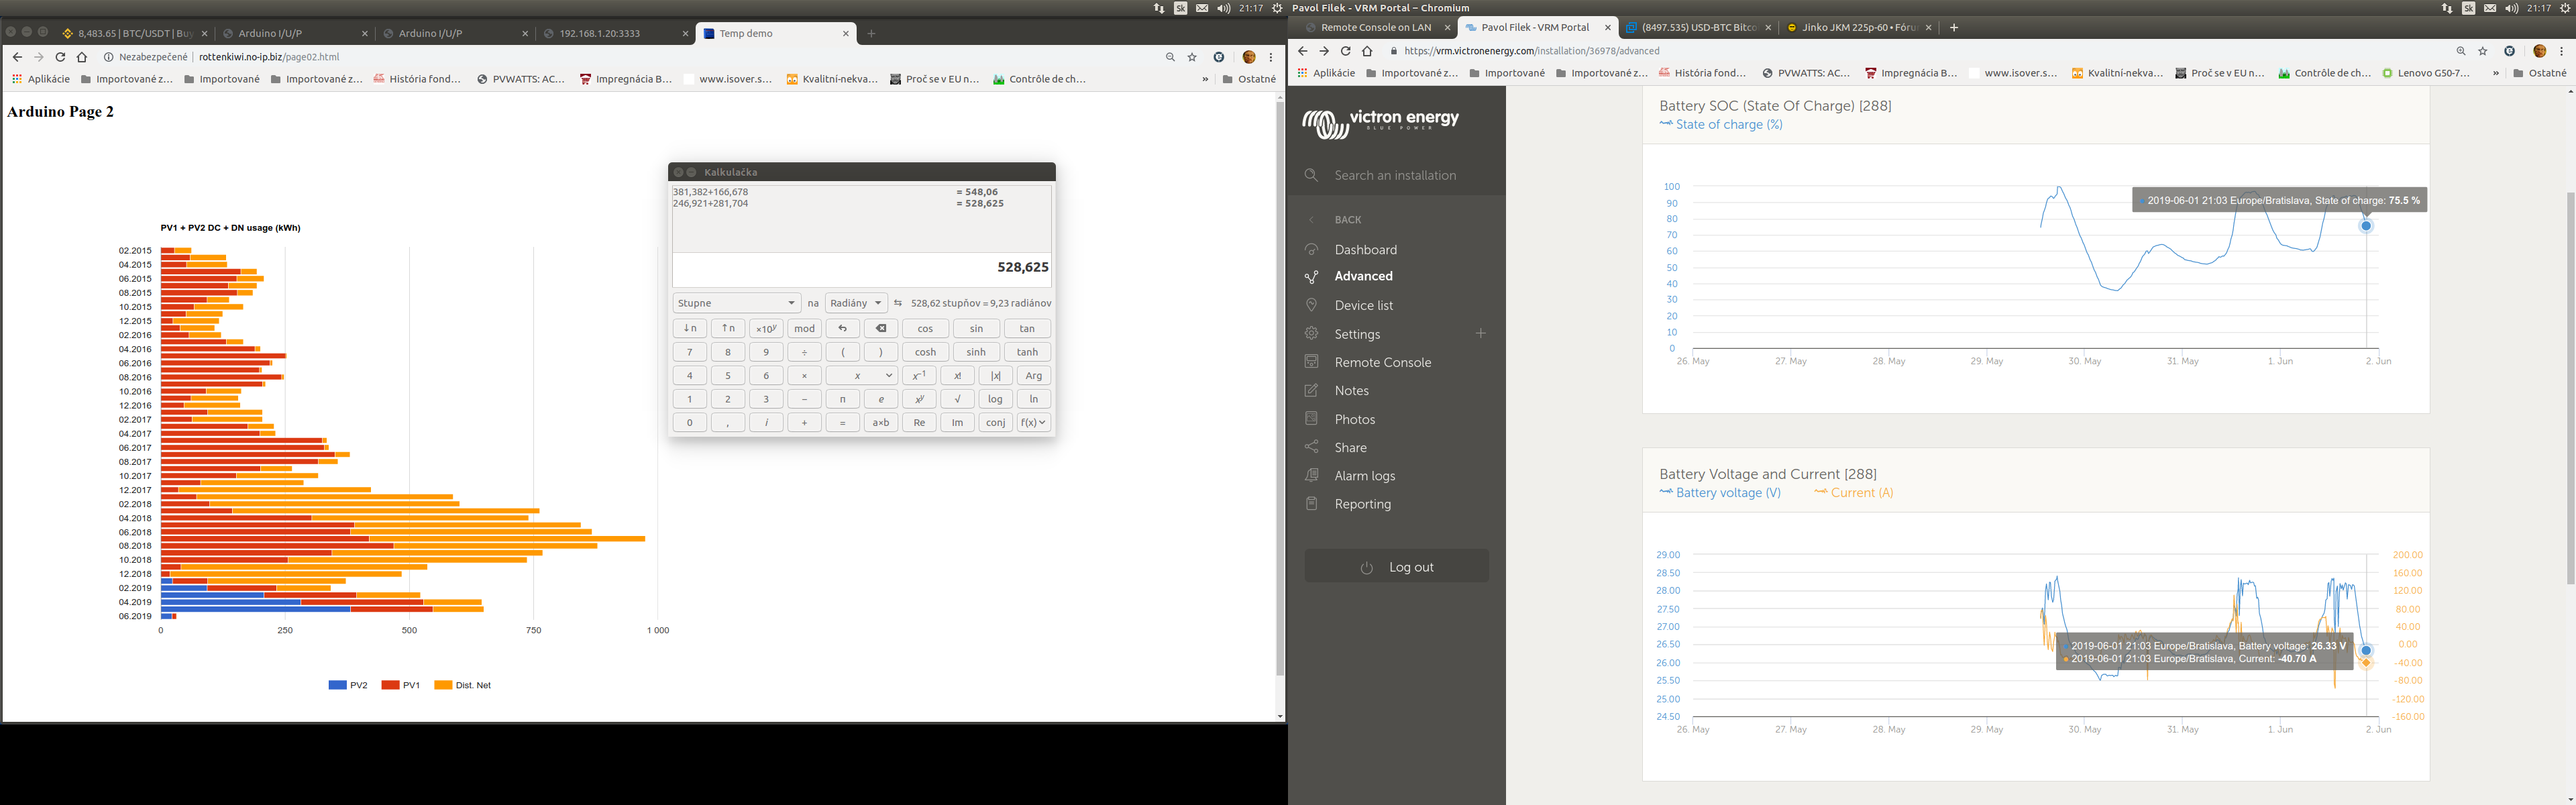
Task: Expand the f(x) functions dropdown
Action: pyautogui.click(x=1033, y=422)
